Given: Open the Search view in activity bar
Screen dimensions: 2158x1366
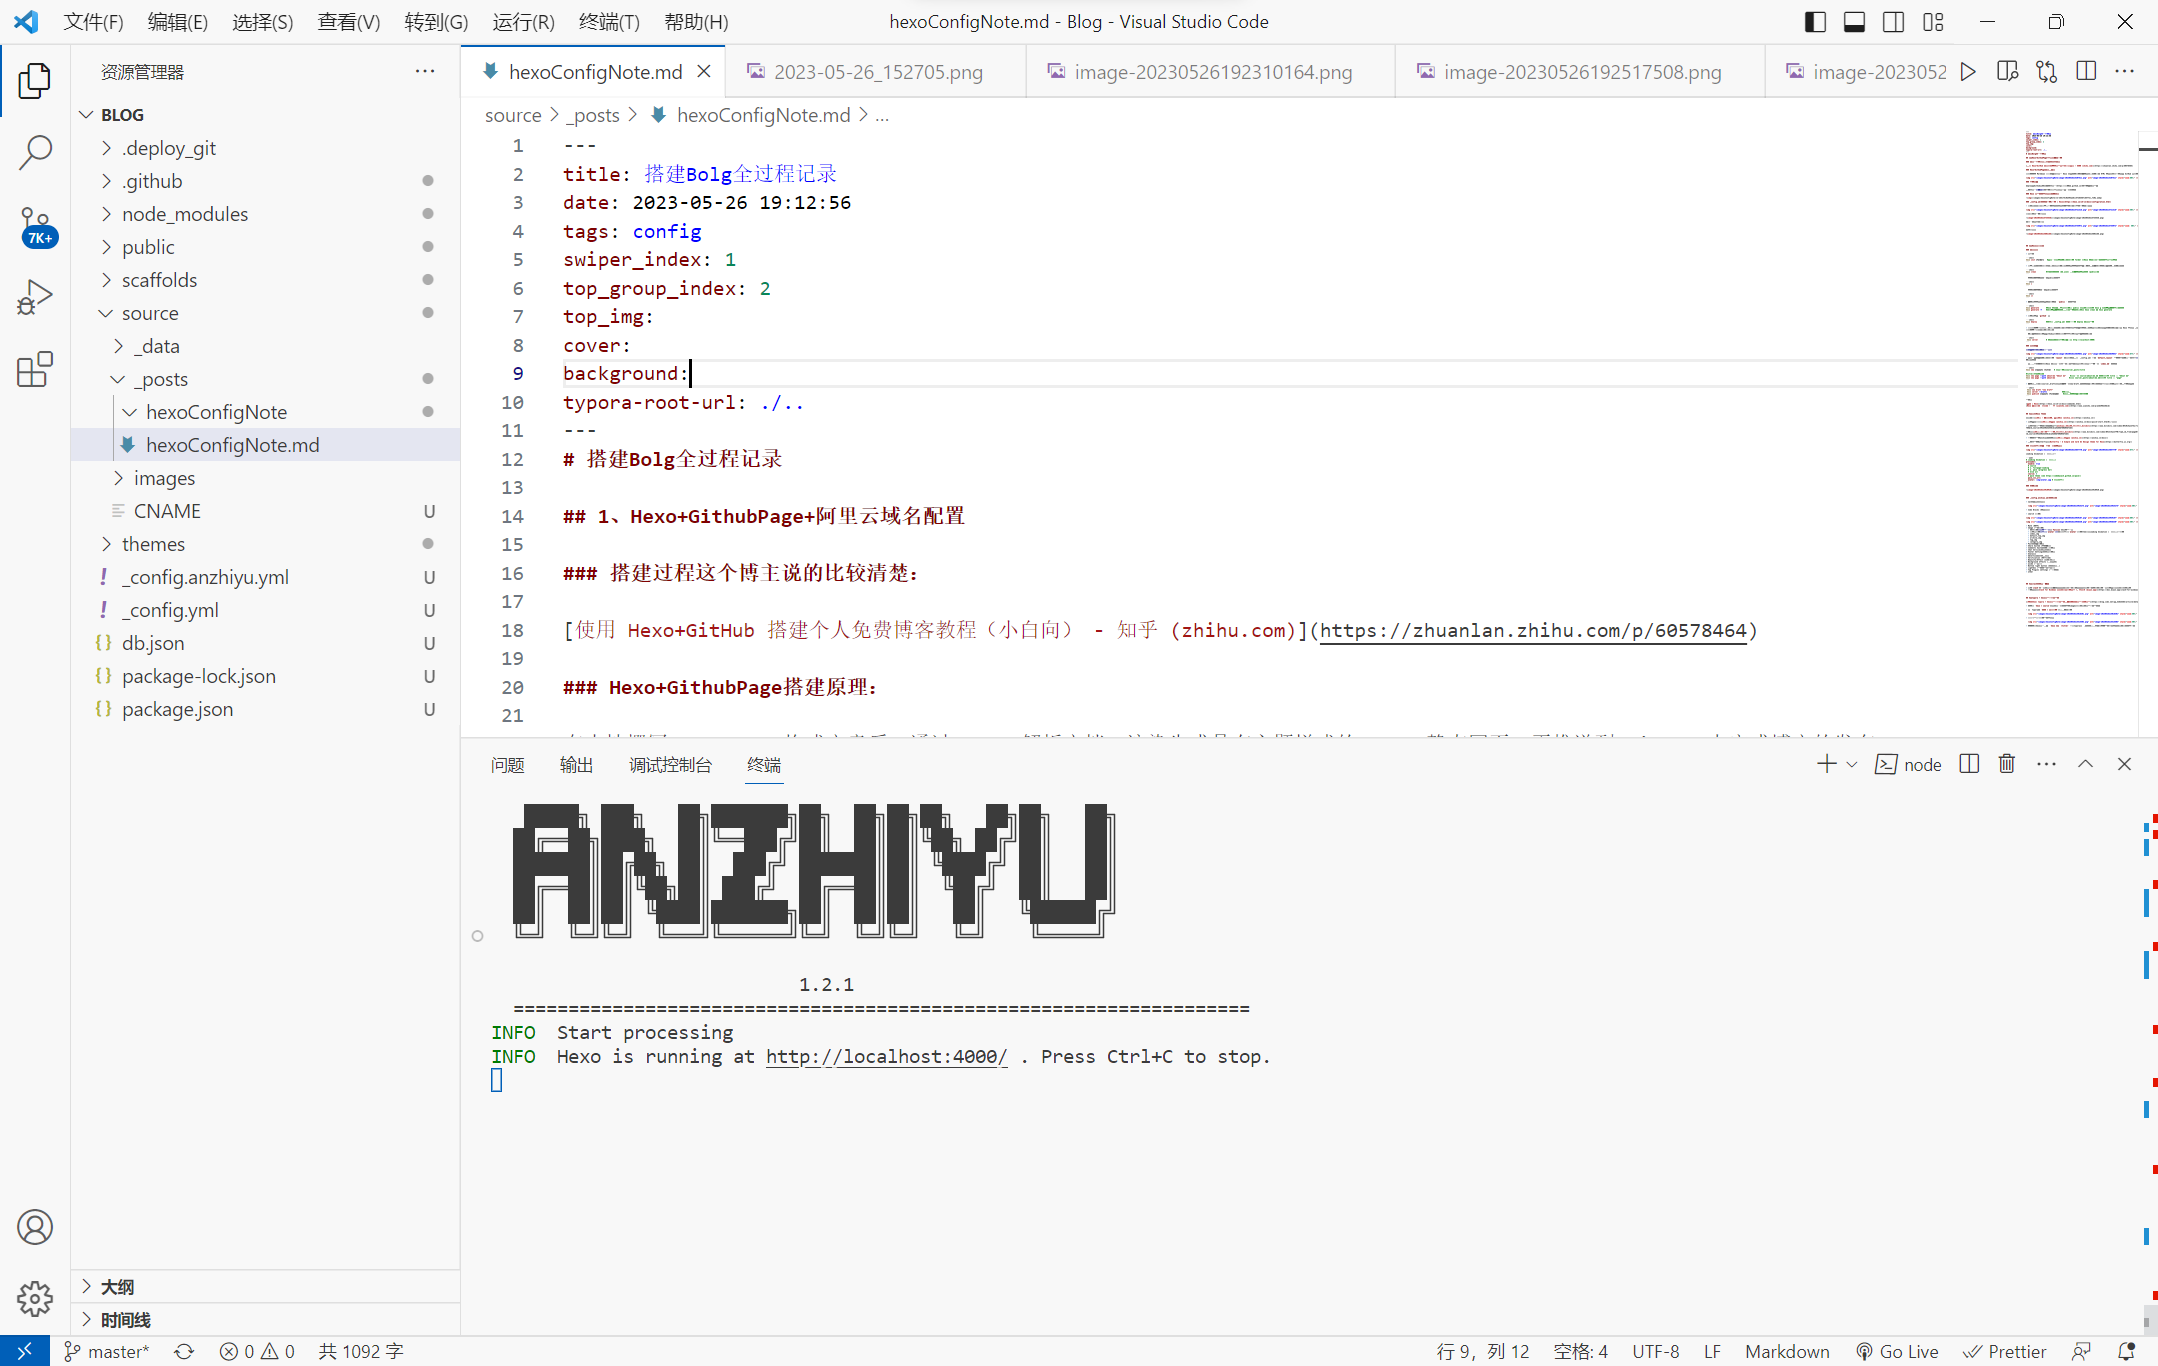Looking at the screenshot, I should 35,153.
